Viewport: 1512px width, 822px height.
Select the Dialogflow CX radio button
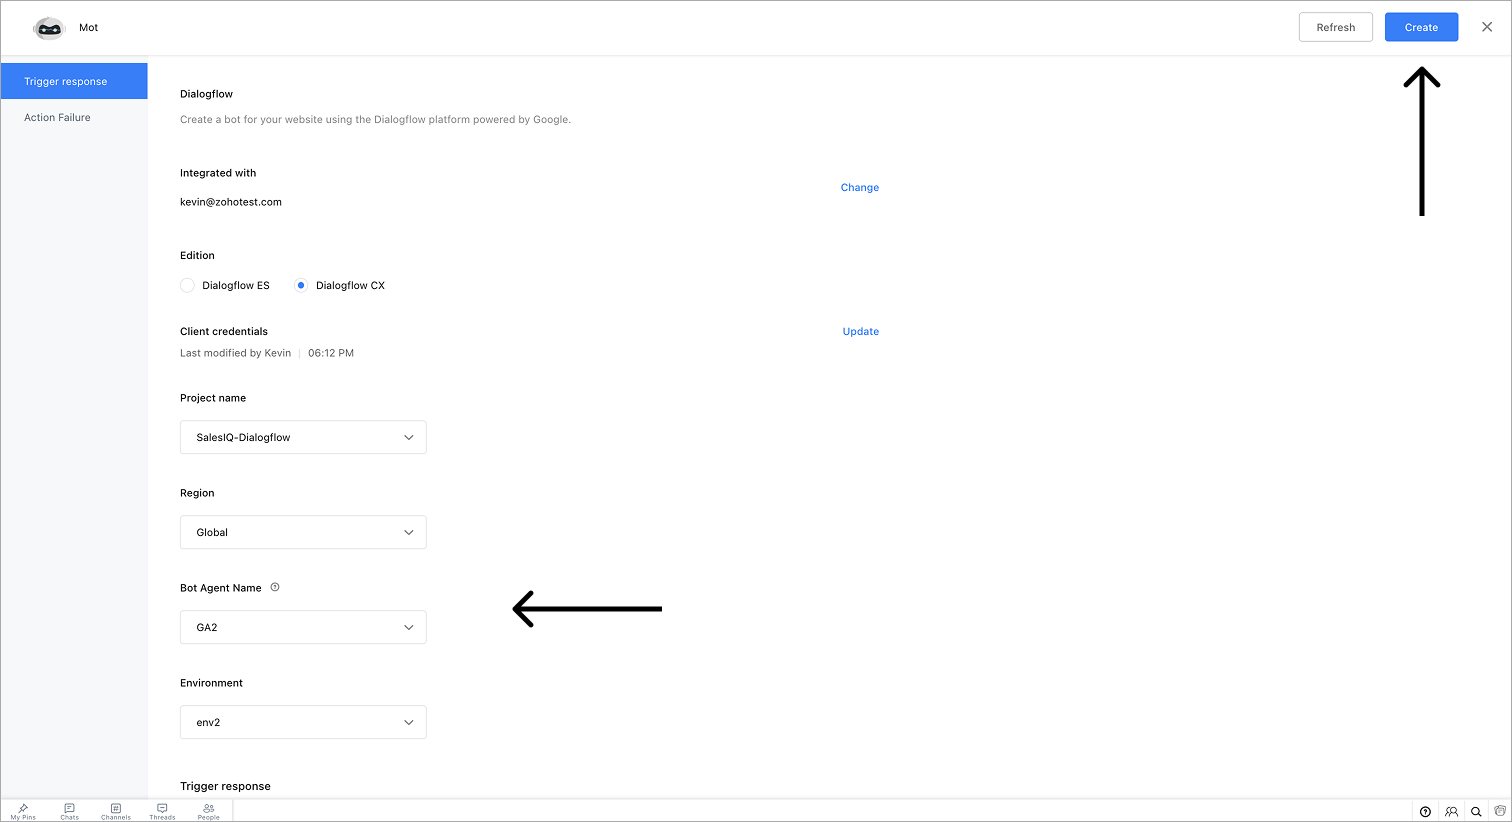click(300, 285)
